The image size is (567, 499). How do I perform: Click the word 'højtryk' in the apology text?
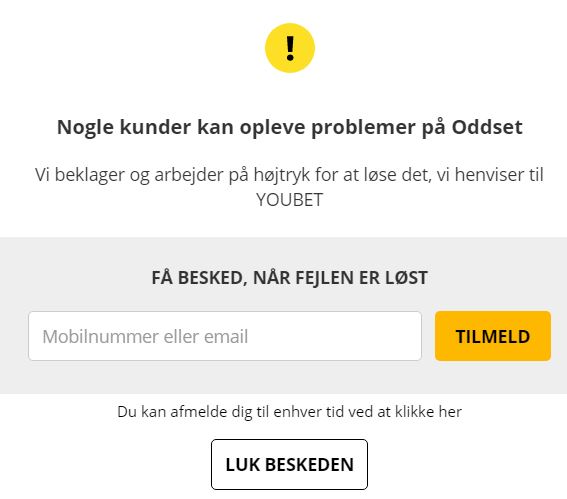pyautogui.click(x=282, y=176)
